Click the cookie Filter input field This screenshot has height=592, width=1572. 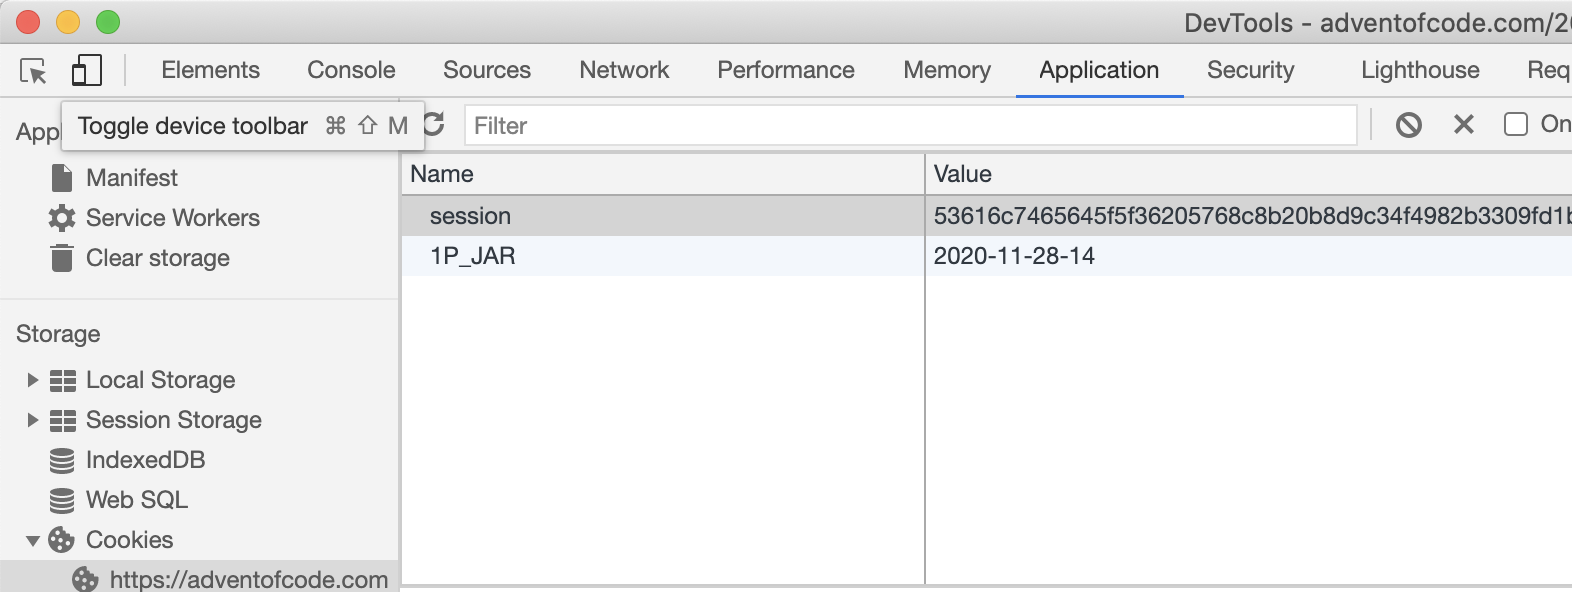[910, 126]
